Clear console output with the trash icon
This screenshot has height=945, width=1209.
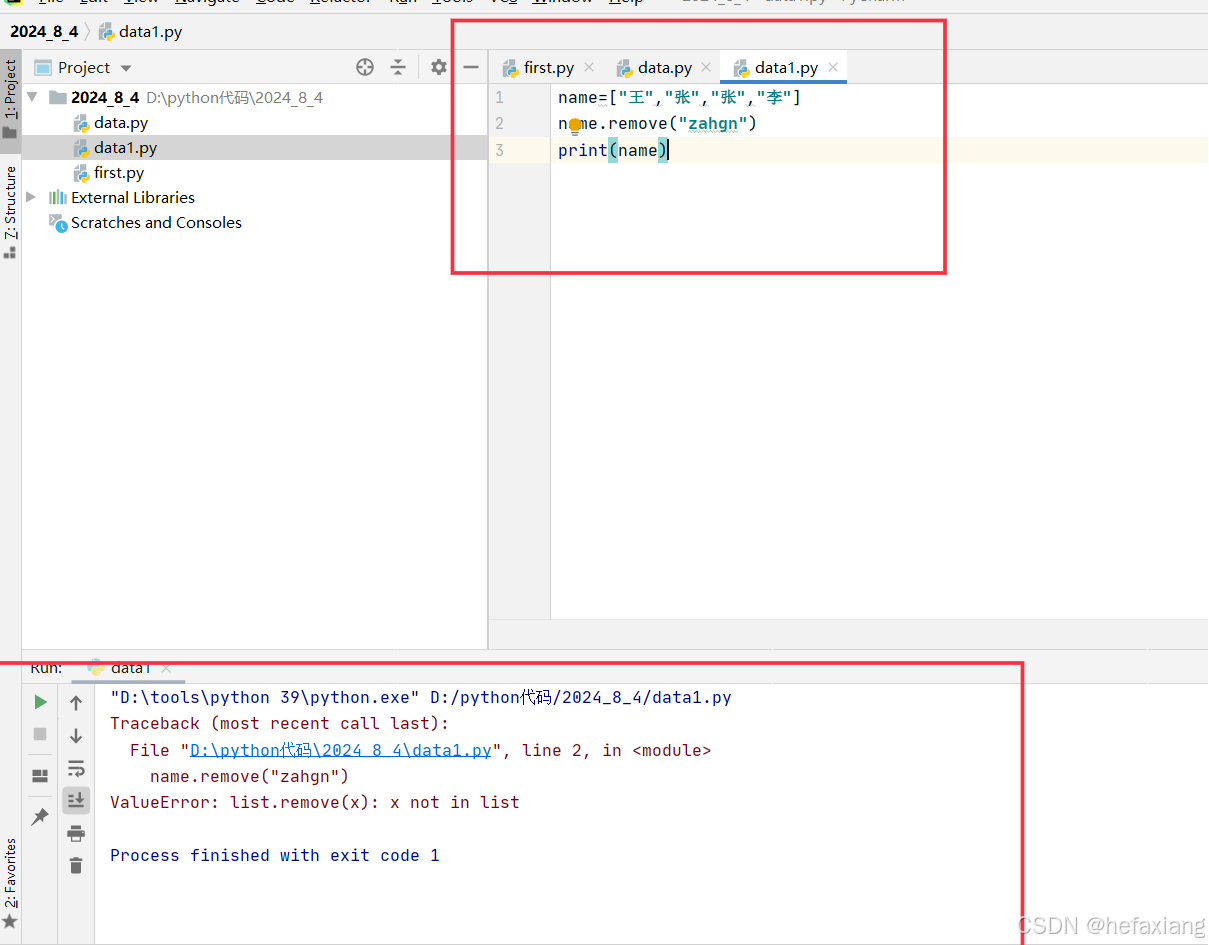(76, 865)
